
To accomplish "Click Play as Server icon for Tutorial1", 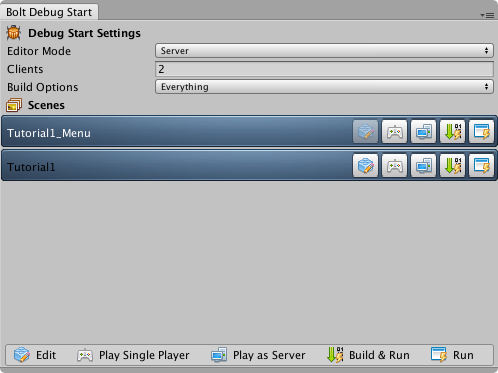I will 423,165.
